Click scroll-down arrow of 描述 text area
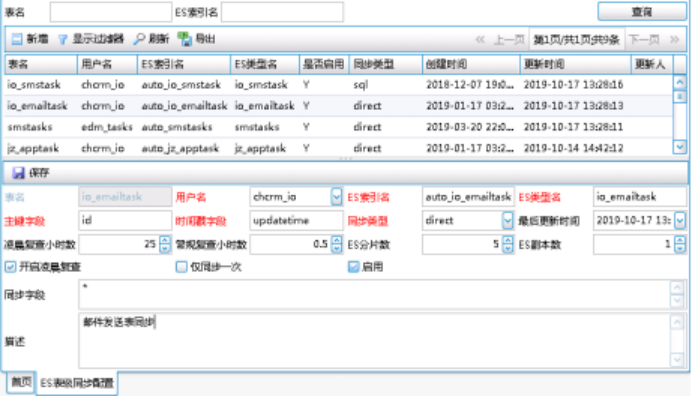 click(677, 360)
